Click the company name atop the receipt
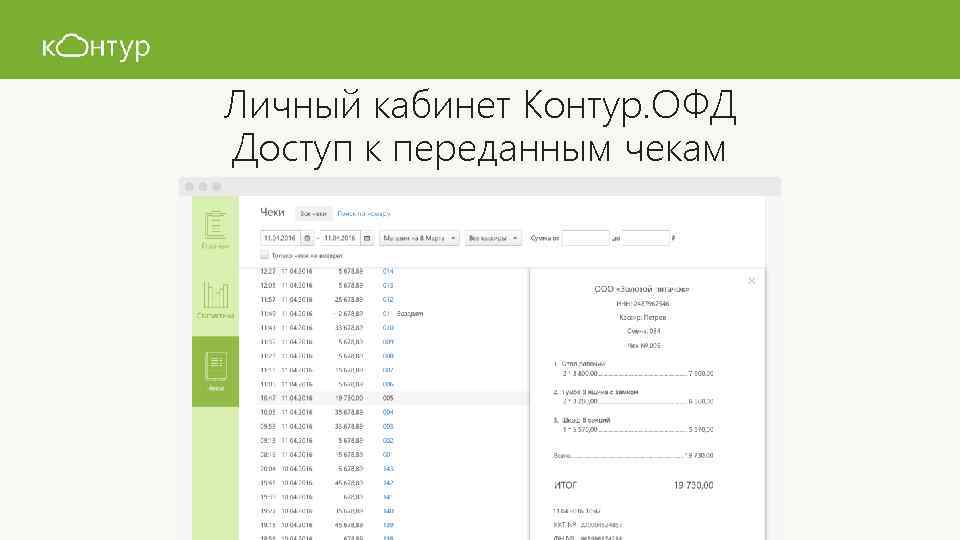Screen dimensions: 960x540 (642, 289)
